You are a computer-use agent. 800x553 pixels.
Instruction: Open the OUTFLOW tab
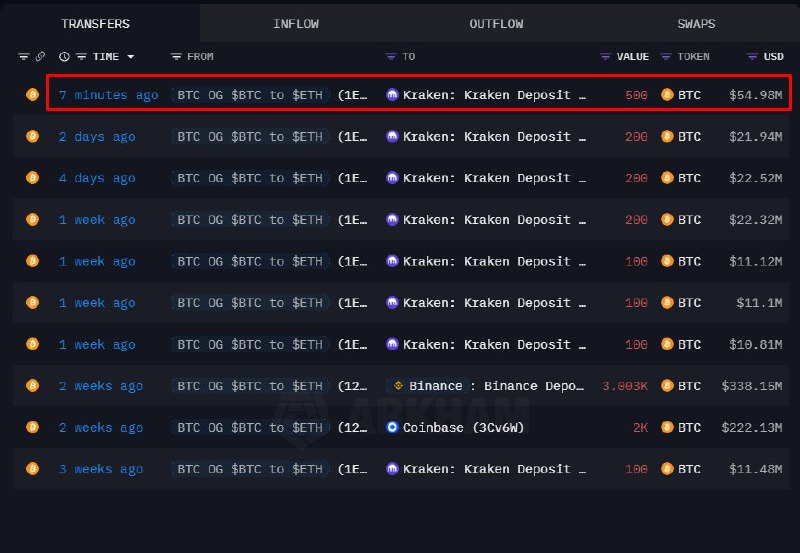pos(496,24)
